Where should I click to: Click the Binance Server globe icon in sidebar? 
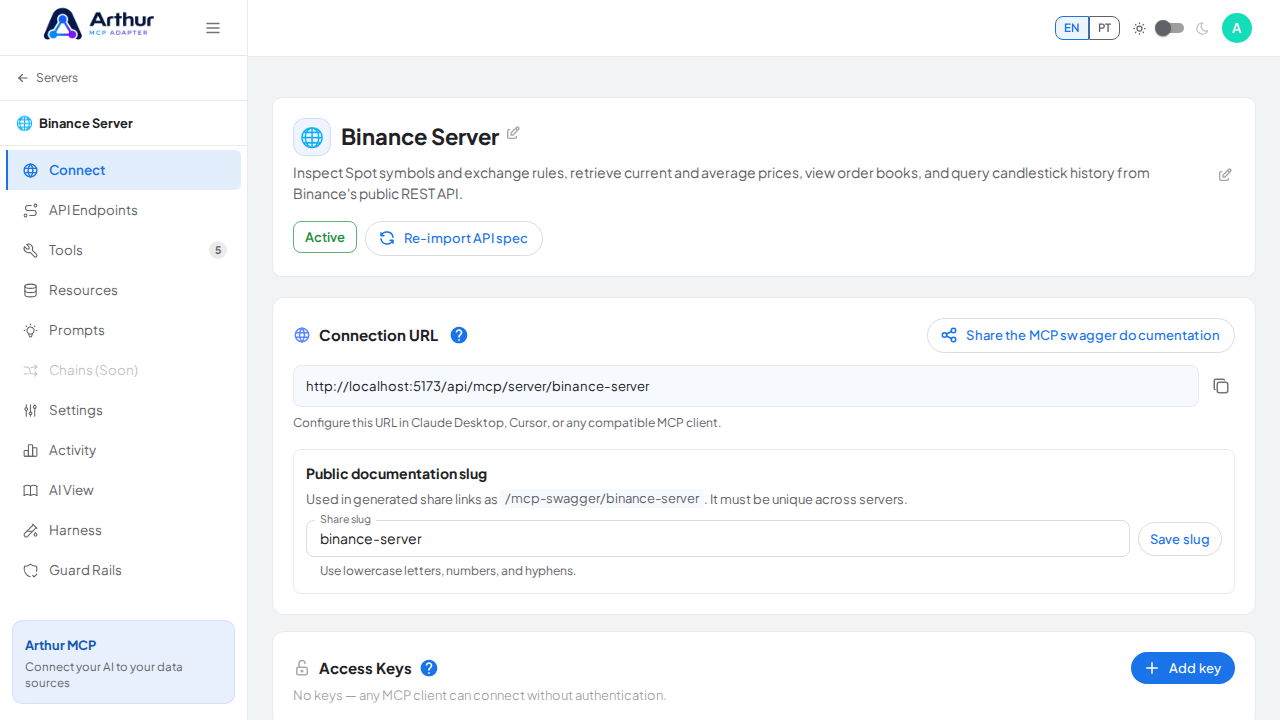[25, 124]
